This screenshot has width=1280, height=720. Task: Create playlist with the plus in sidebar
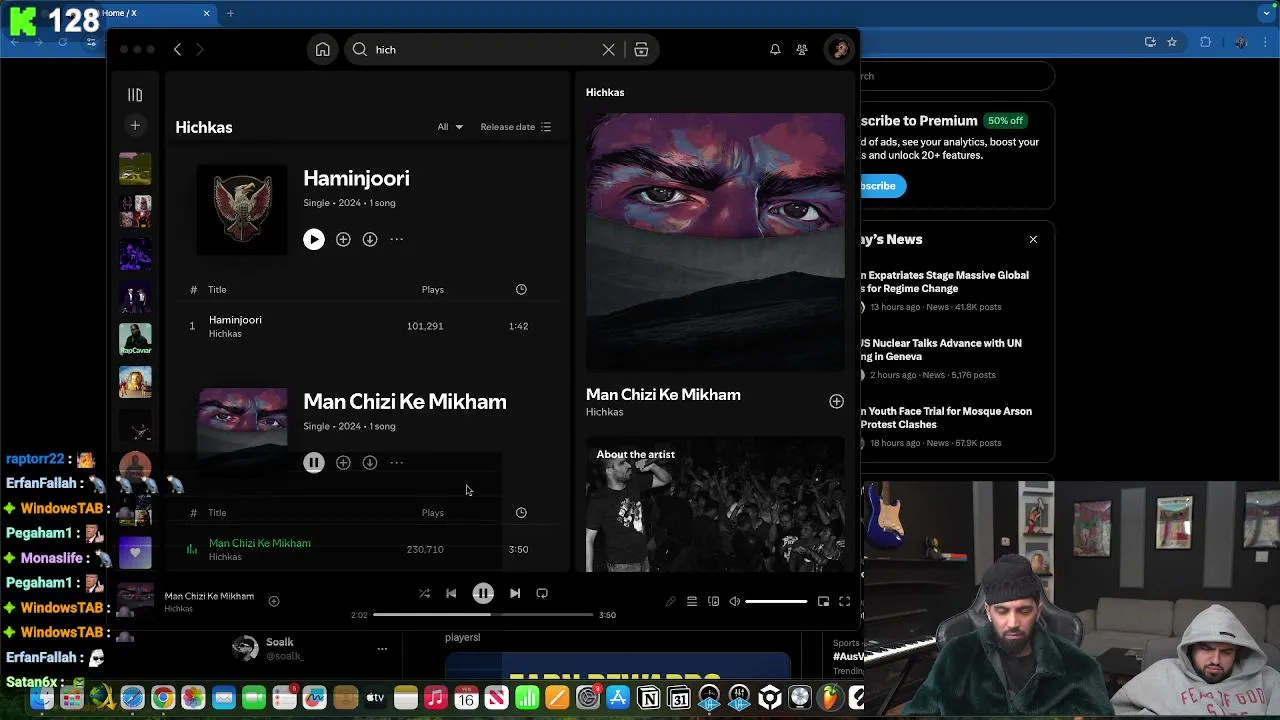(135, 125)
